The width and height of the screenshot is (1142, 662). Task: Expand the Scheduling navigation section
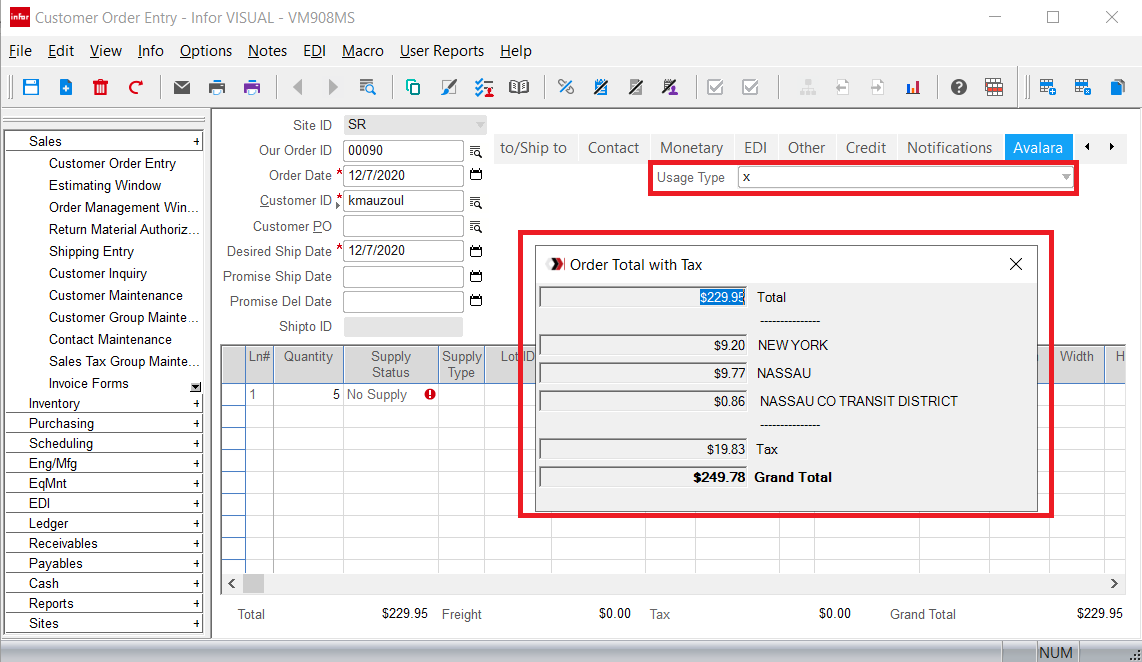coord(197,444)
